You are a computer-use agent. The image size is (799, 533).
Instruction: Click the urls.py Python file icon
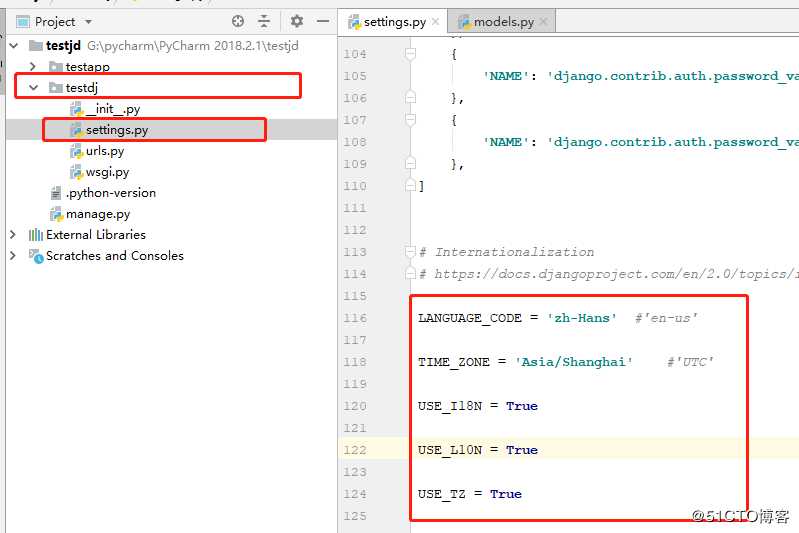[x=76, y=151]
